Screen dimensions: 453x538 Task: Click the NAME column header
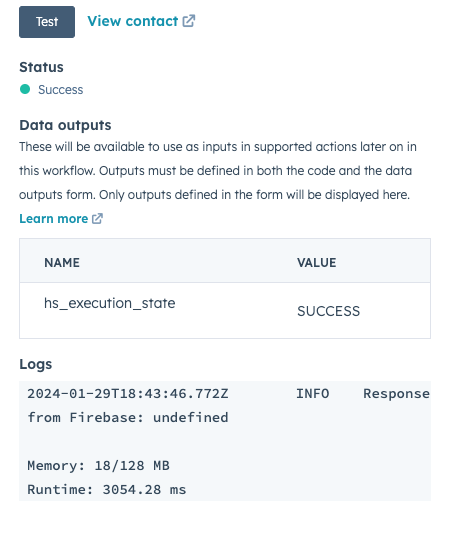pyautogui.click(x=62, y=263)
